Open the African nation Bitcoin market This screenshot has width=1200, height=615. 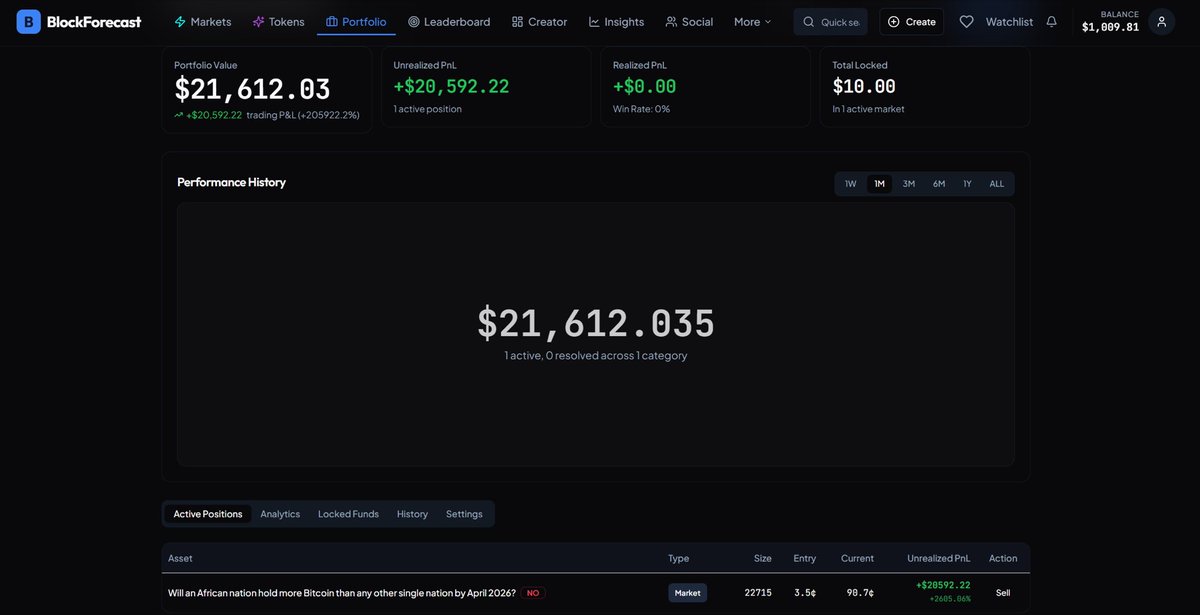[342, 593]
